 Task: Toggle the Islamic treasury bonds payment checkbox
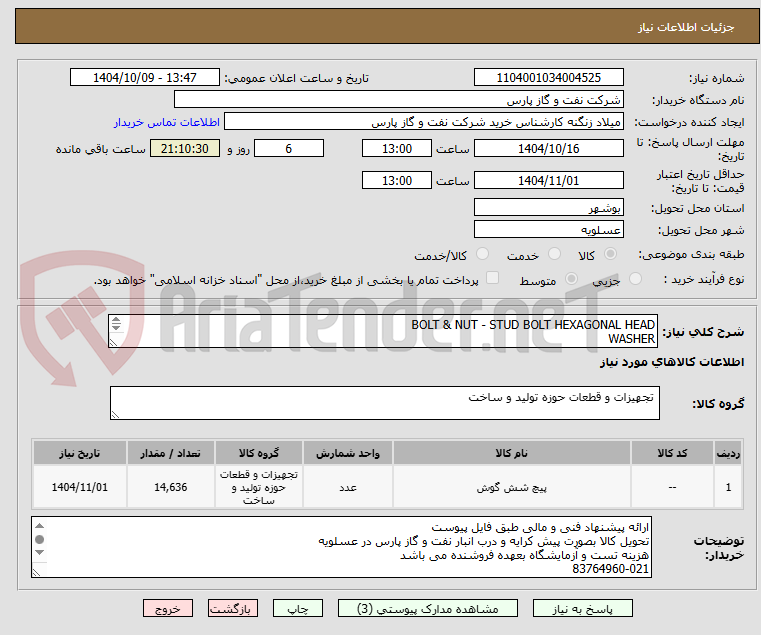493,278
